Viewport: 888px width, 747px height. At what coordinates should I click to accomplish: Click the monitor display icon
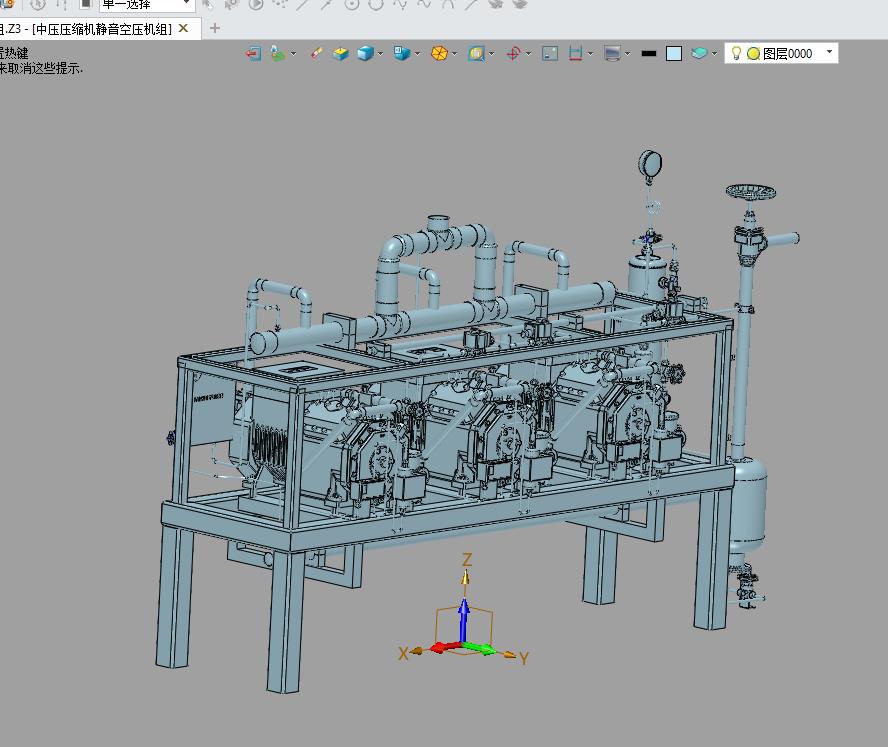613,54
